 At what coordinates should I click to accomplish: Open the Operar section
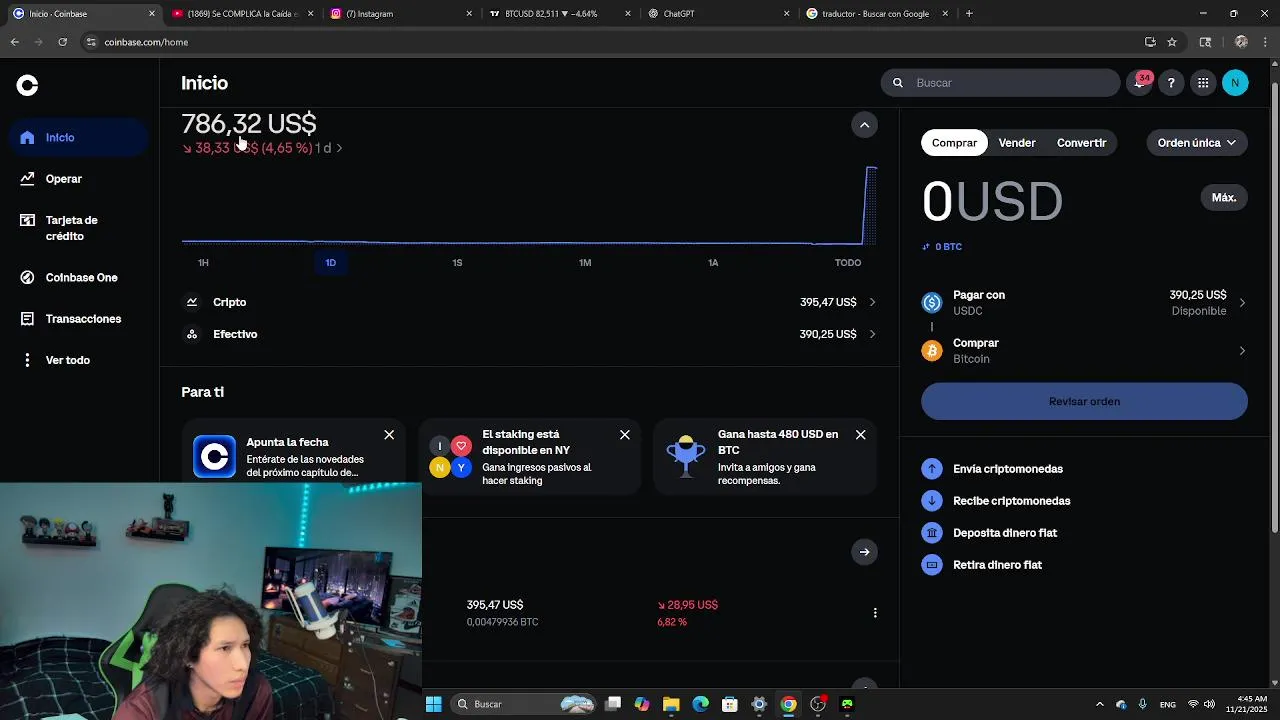[80, 179]
